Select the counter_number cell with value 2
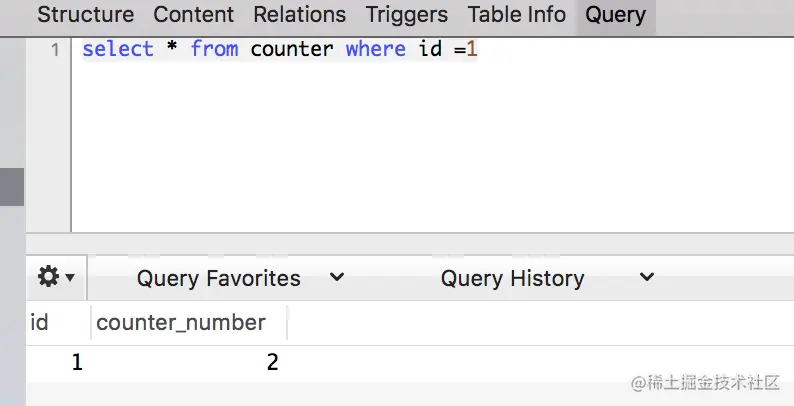The width and height of the screenshot is (794, 406). click(271, 363)
